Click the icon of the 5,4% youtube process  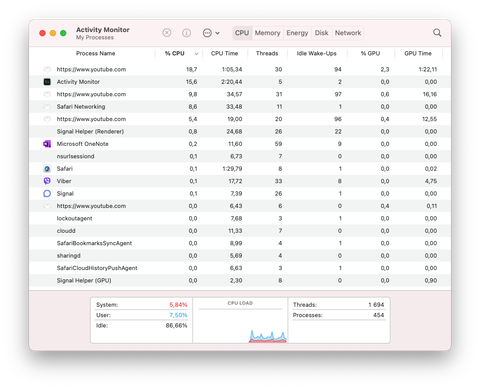[x=47, y=119]
